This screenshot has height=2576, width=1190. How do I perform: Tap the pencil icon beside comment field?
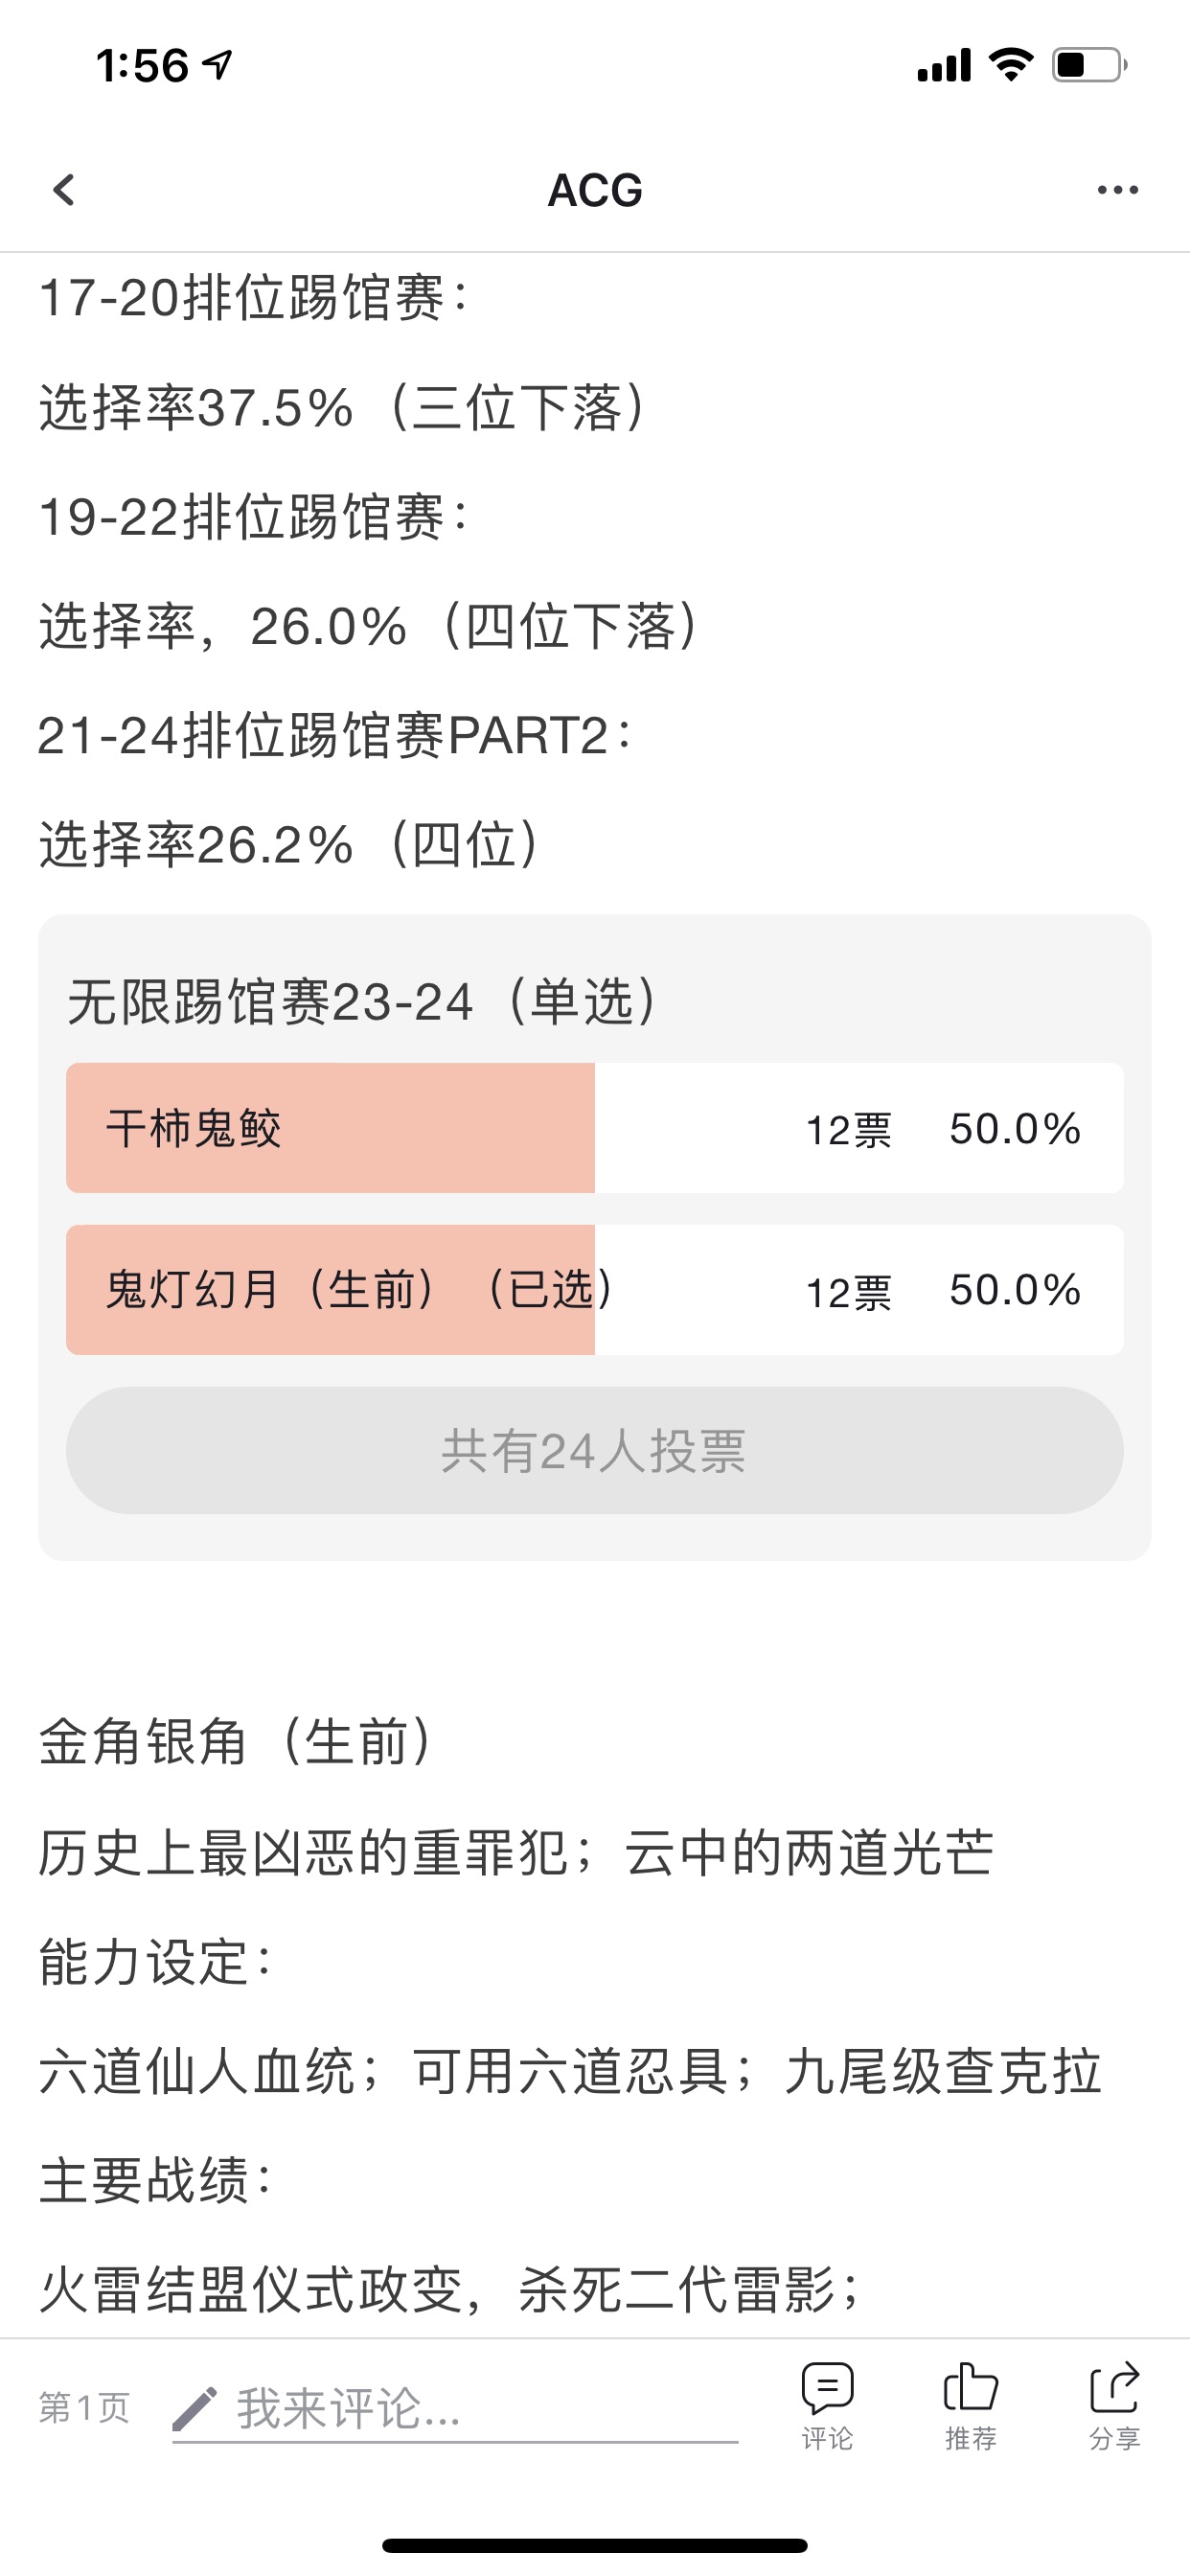click(195, 2409)
